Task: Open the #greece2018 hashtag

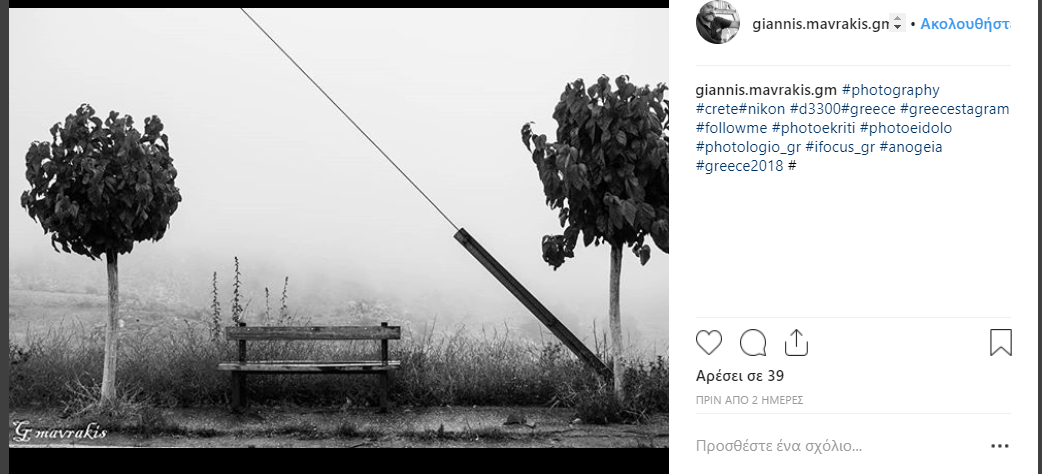Action: (x=740, y=166)
